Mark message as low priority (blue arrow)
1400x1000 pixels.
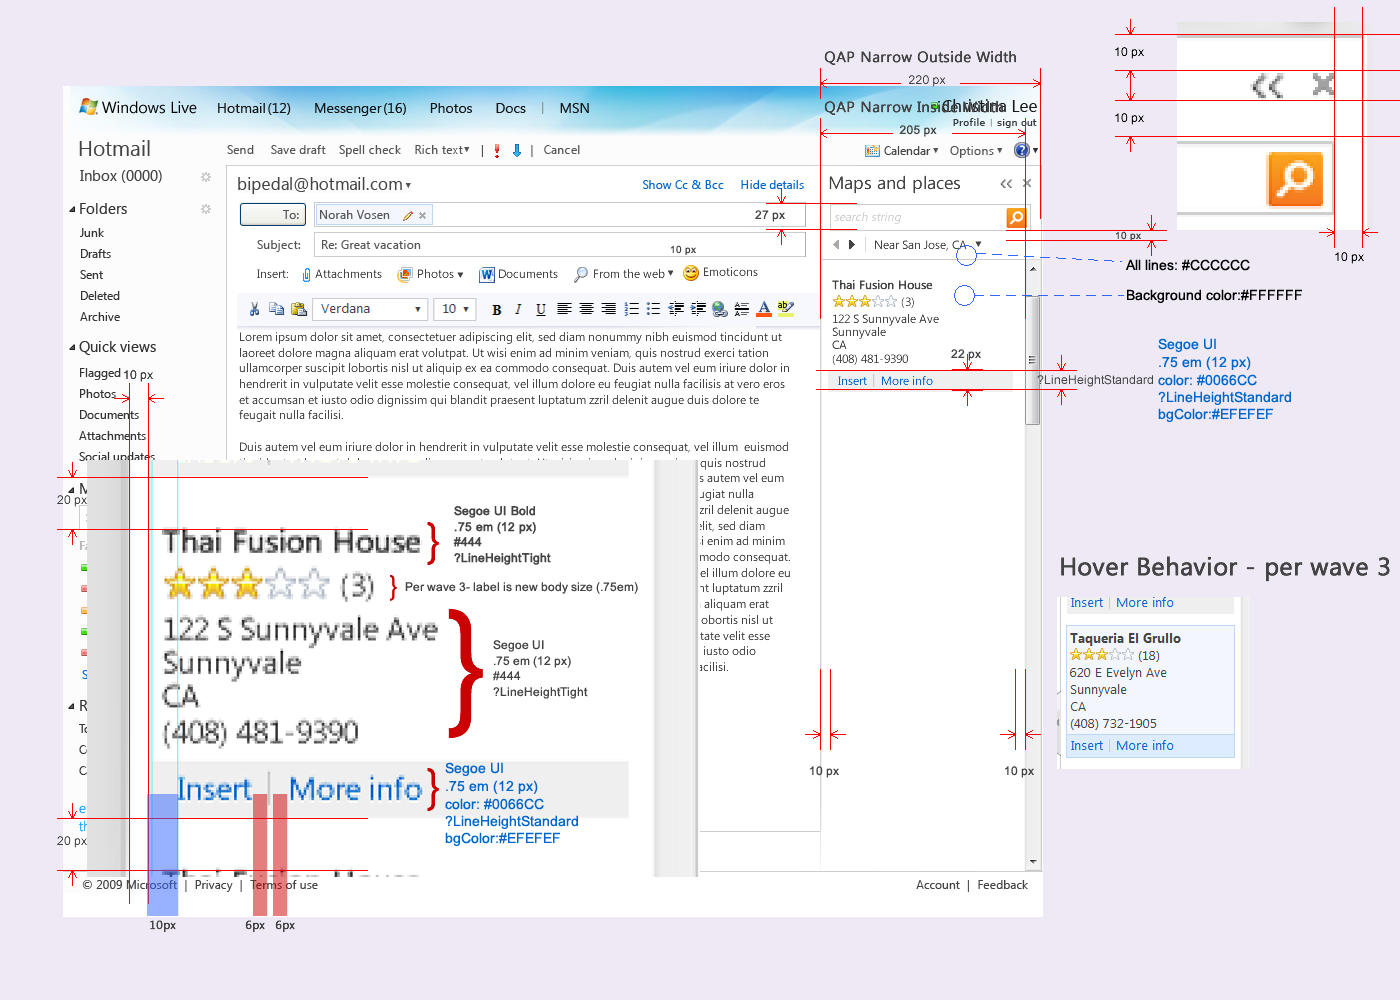click(517, 150)
